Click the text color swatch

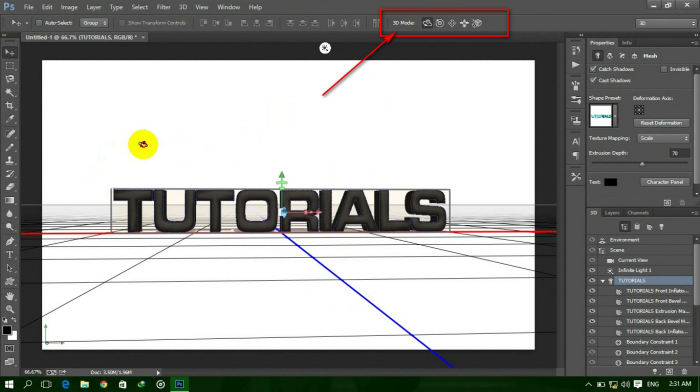610,182
